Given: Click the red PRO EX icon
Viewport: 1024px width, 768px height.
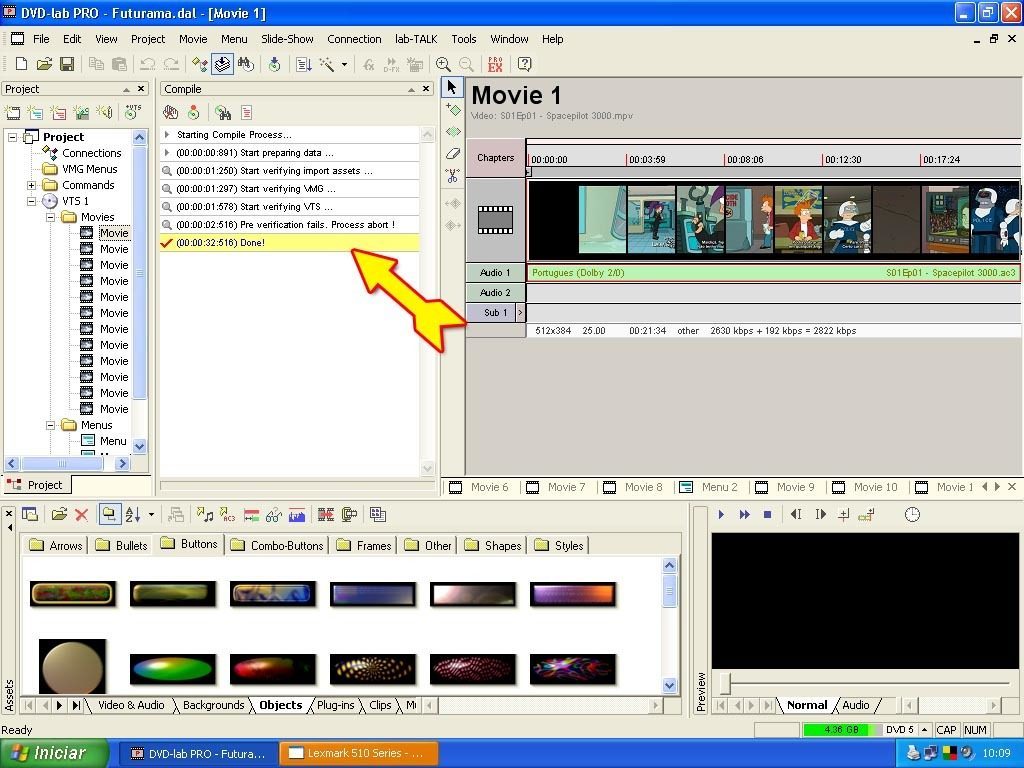Looking at the screenshot, I should pyautogui.click(x=495, y=64).
